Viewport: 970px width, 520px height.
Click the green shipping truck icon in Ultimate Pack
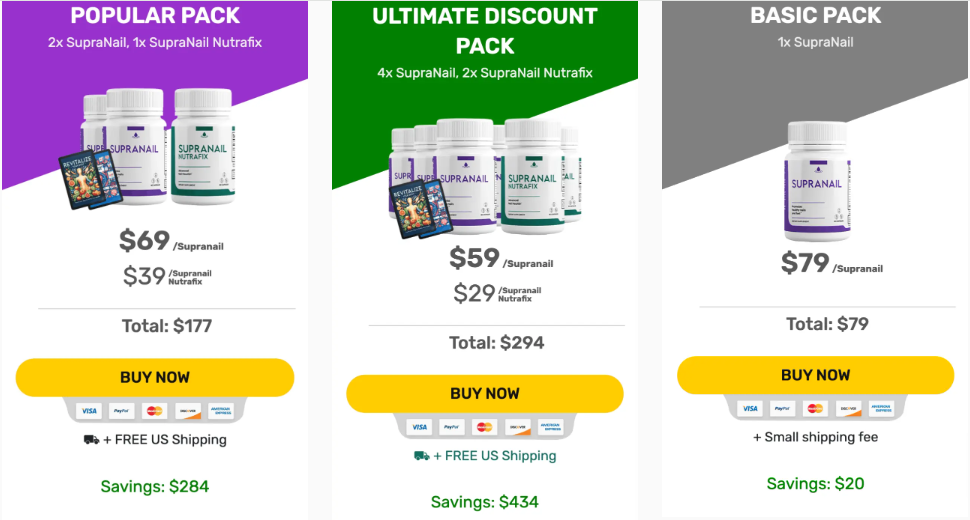click(421, 456)
